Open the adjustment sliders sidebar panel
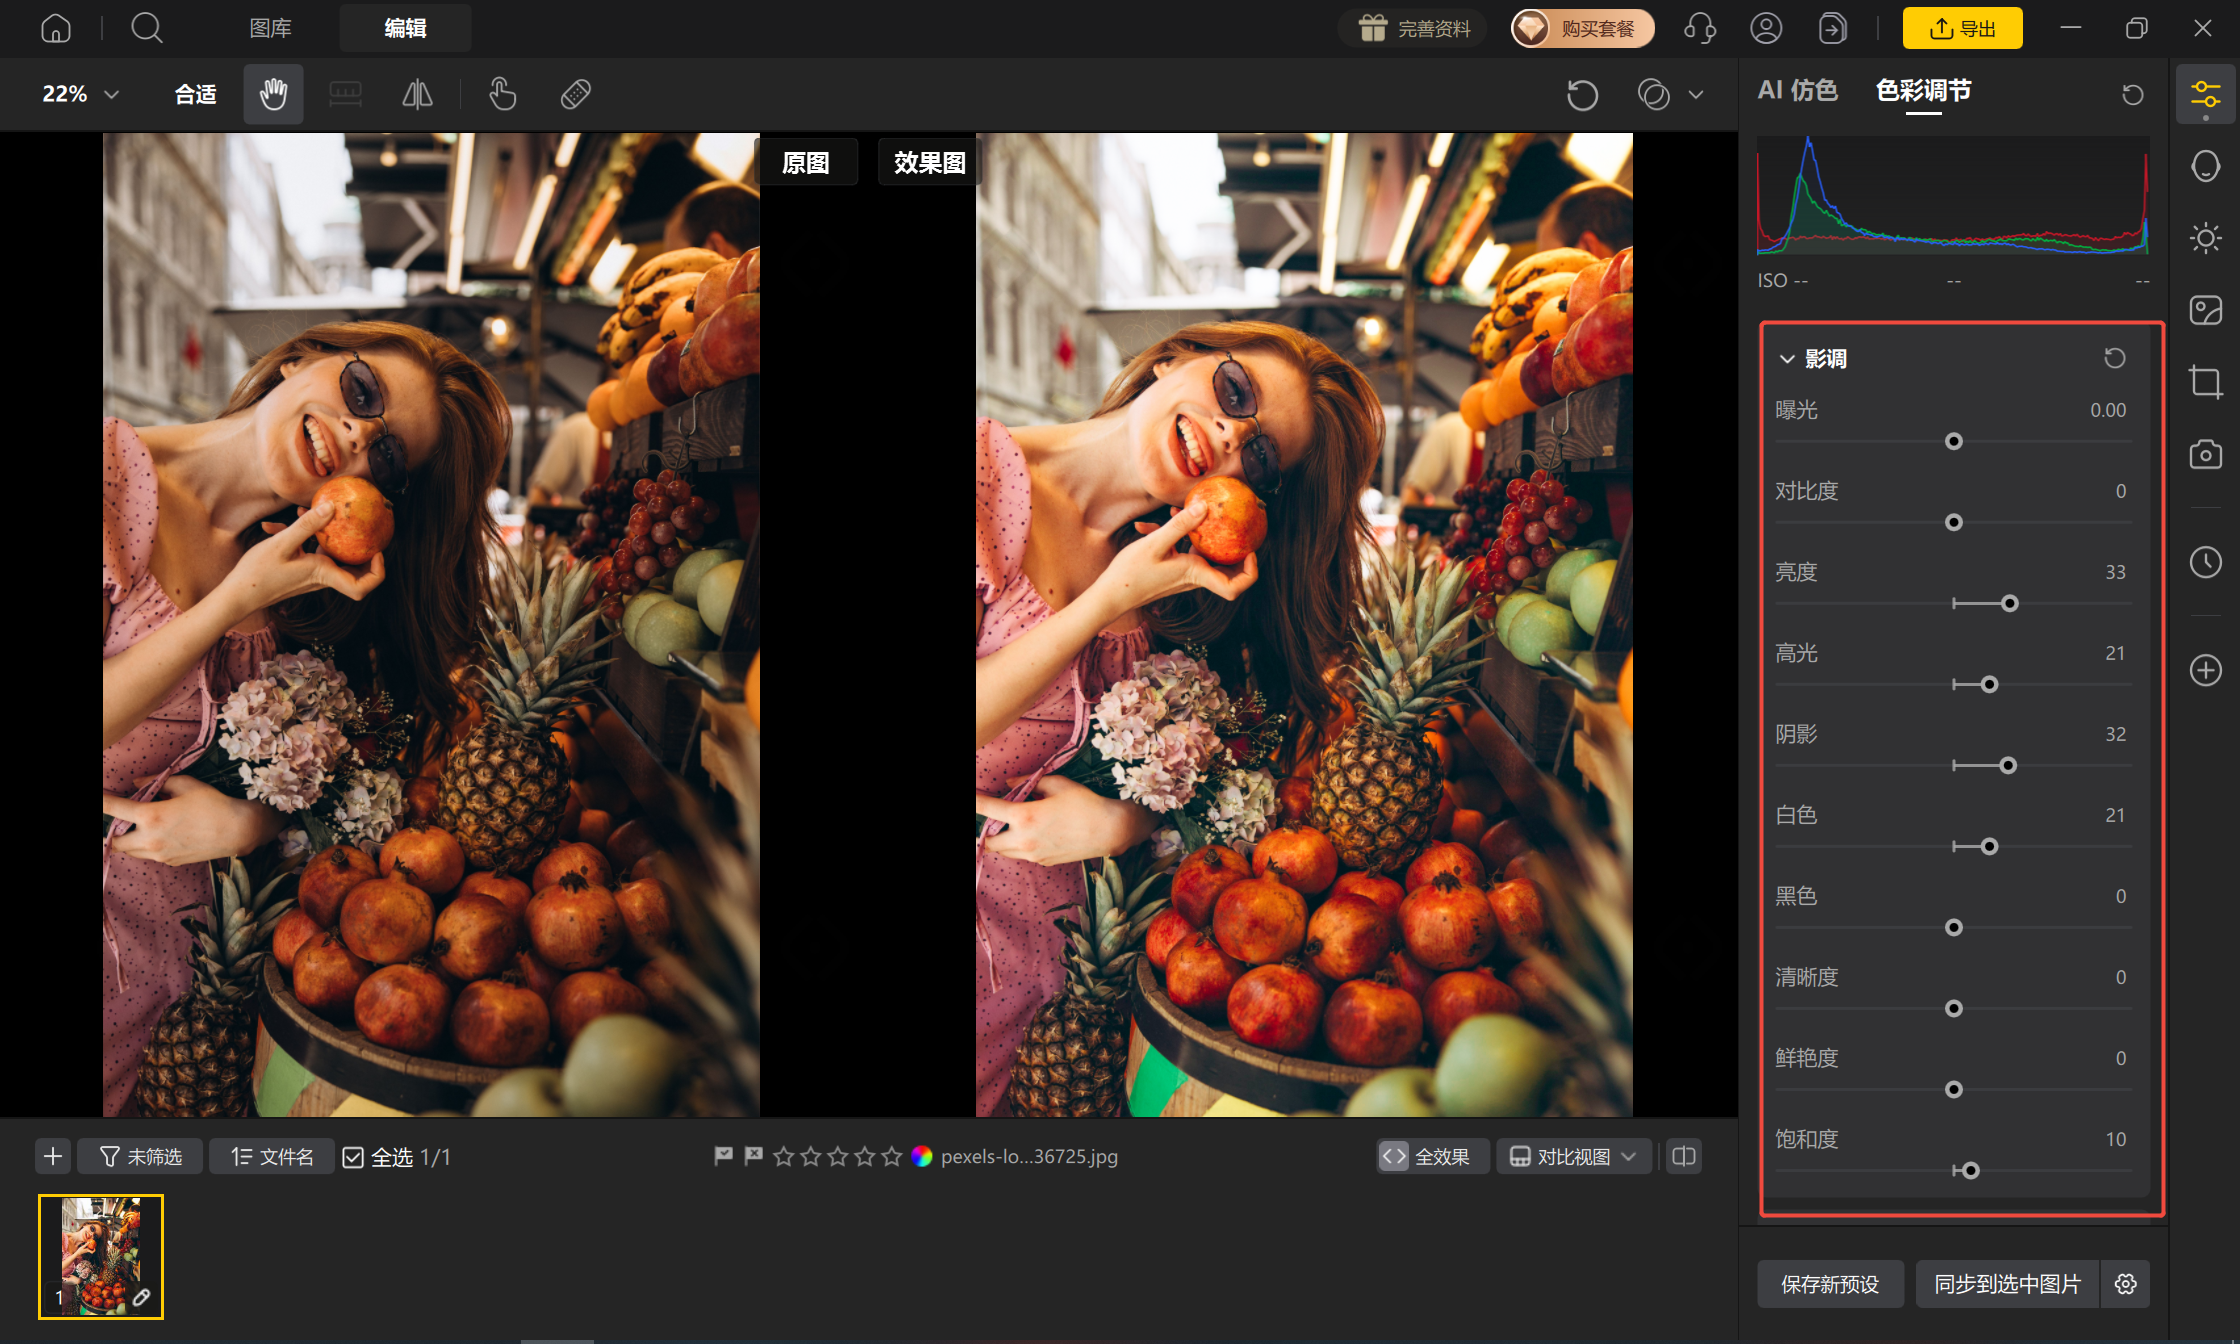This screenshot has height=1344, width=2240. [2205, 95]
